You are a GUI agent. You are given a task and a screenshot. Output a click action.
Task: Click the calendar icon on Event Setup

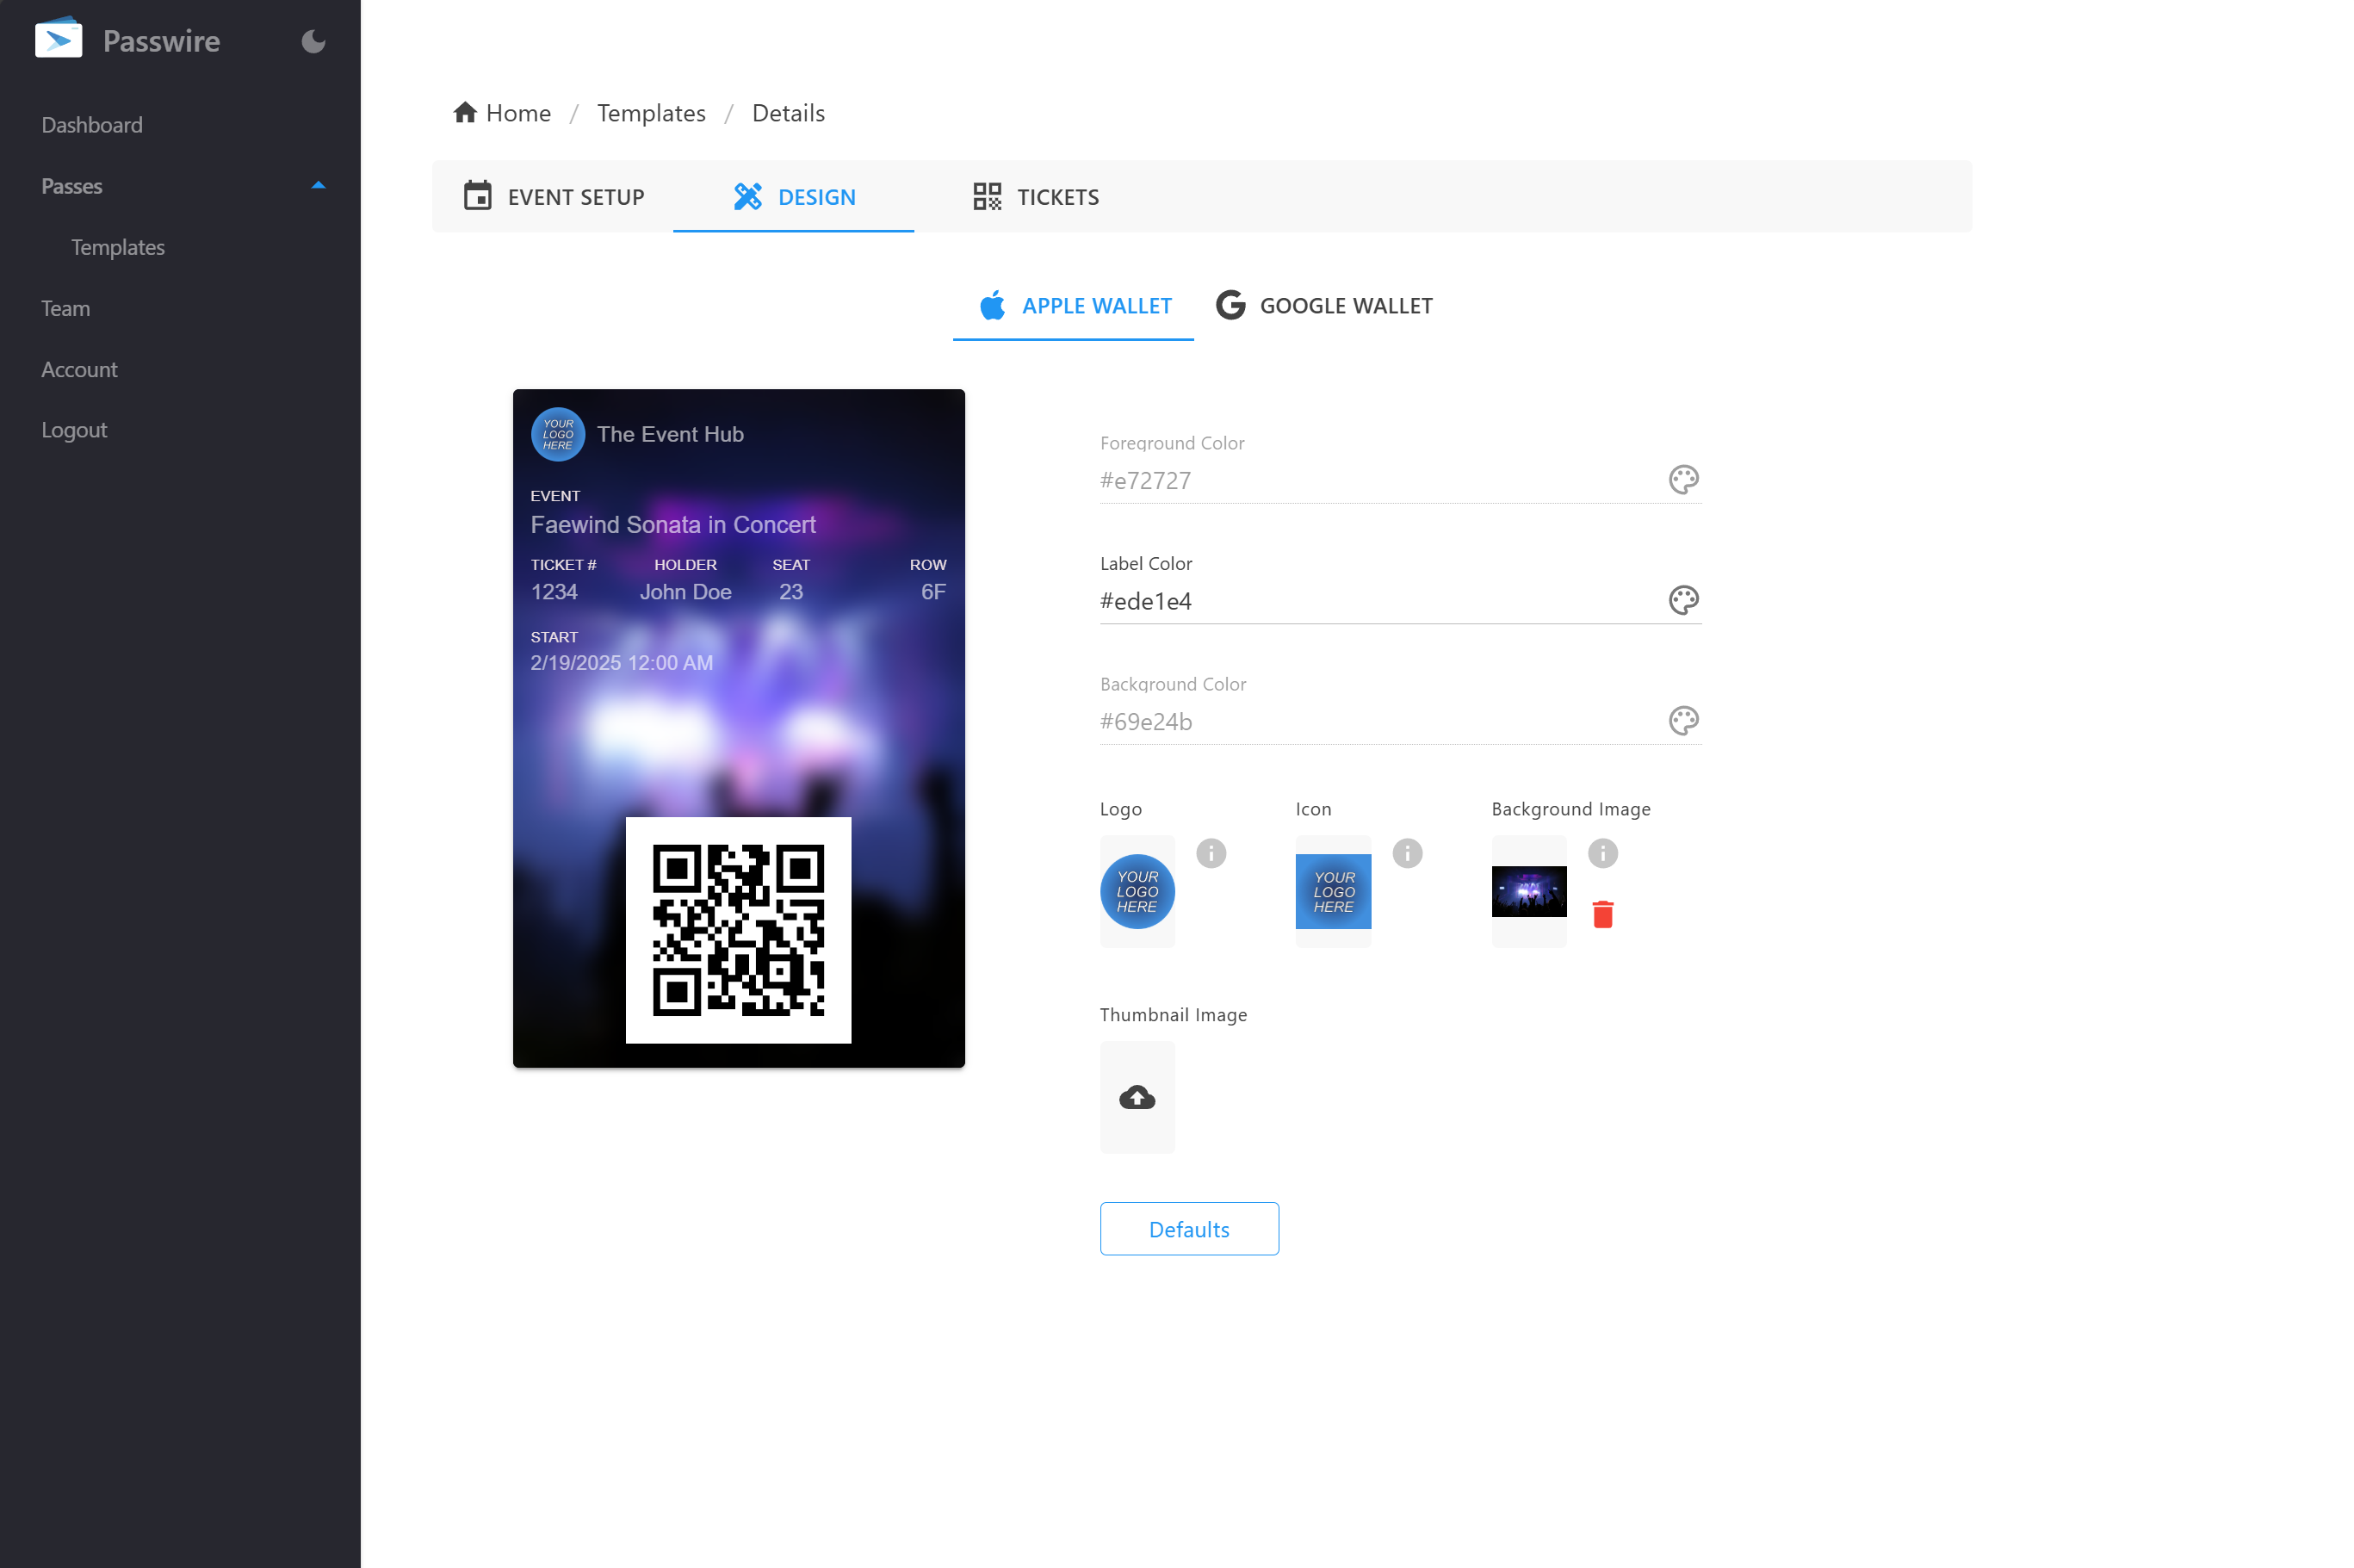(x=478, y=195)
